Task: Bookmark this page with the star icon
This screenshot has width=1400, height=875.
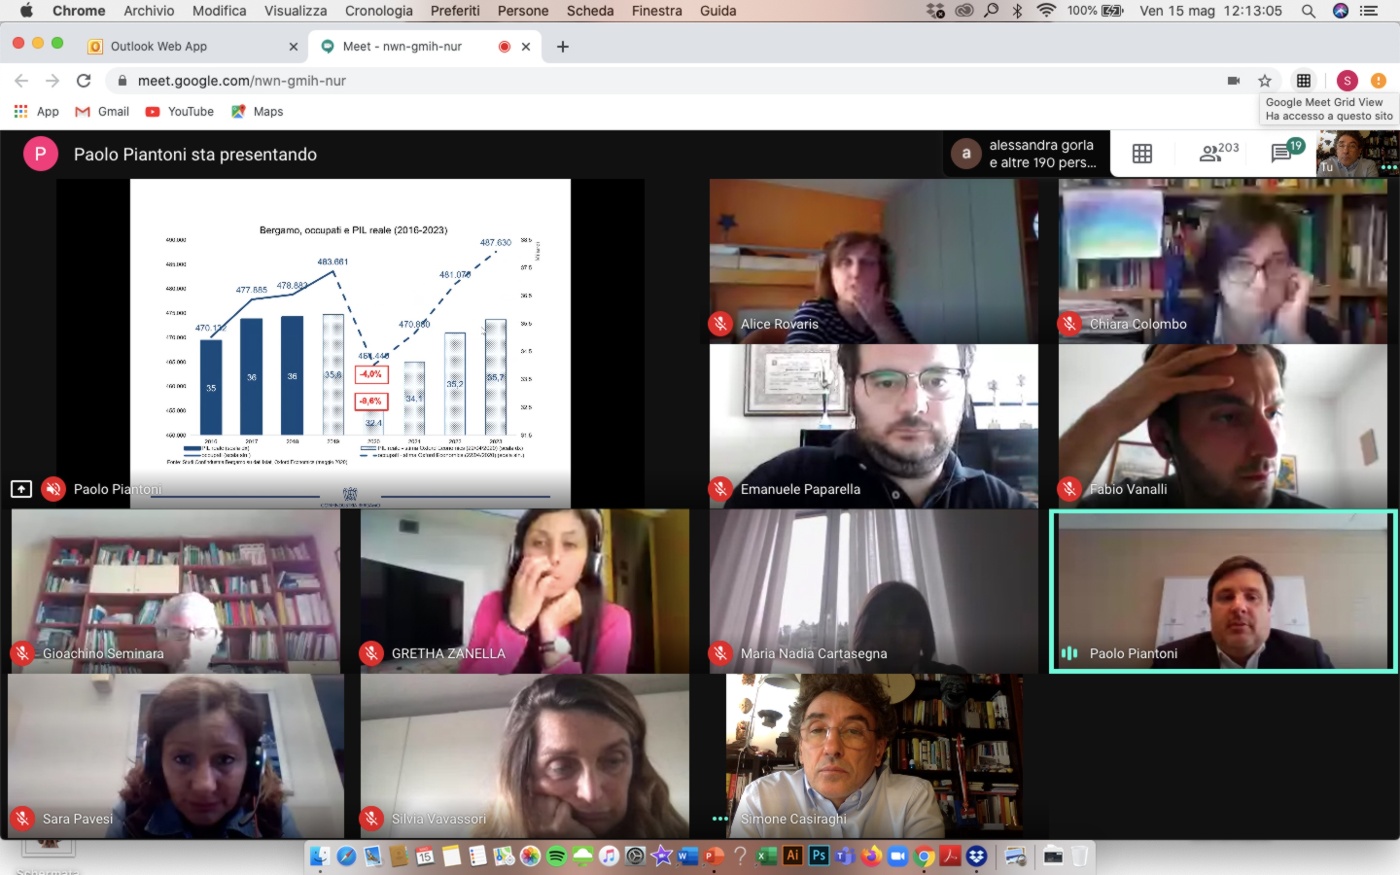Action: click(1265, 81)
